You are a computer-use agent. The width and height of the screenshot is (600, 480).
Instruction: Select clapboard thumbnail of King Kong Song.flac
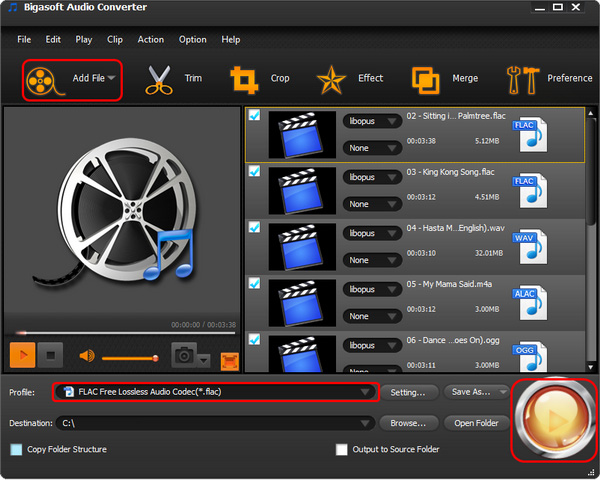[x=302, y=191]
